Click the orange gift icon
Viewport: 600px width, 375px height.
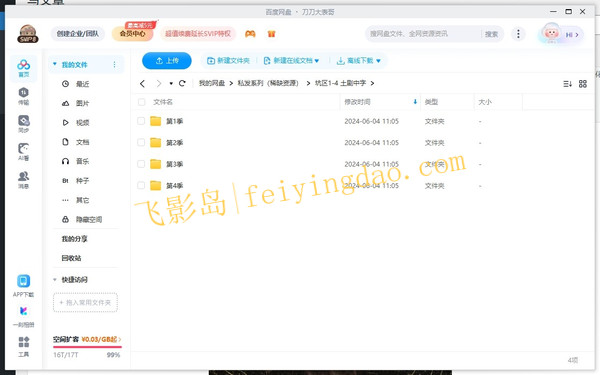[x=271, y=34]
